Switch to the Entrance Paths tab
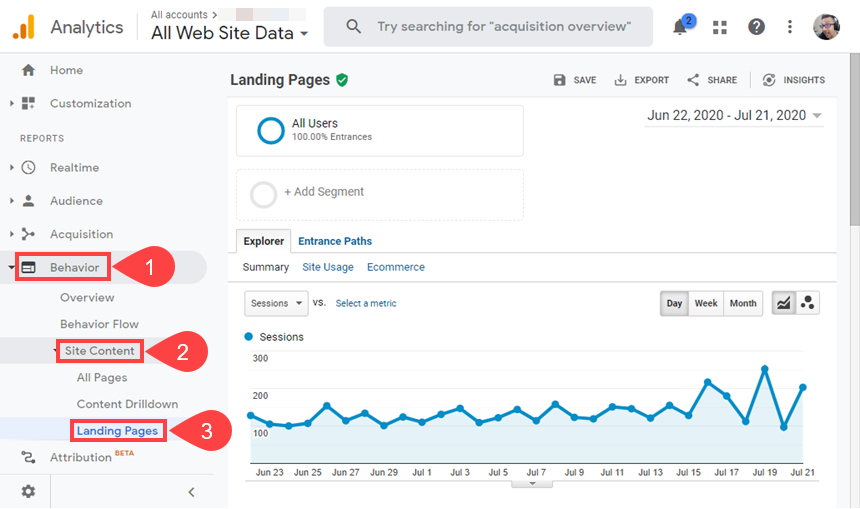 coord(335,241)
